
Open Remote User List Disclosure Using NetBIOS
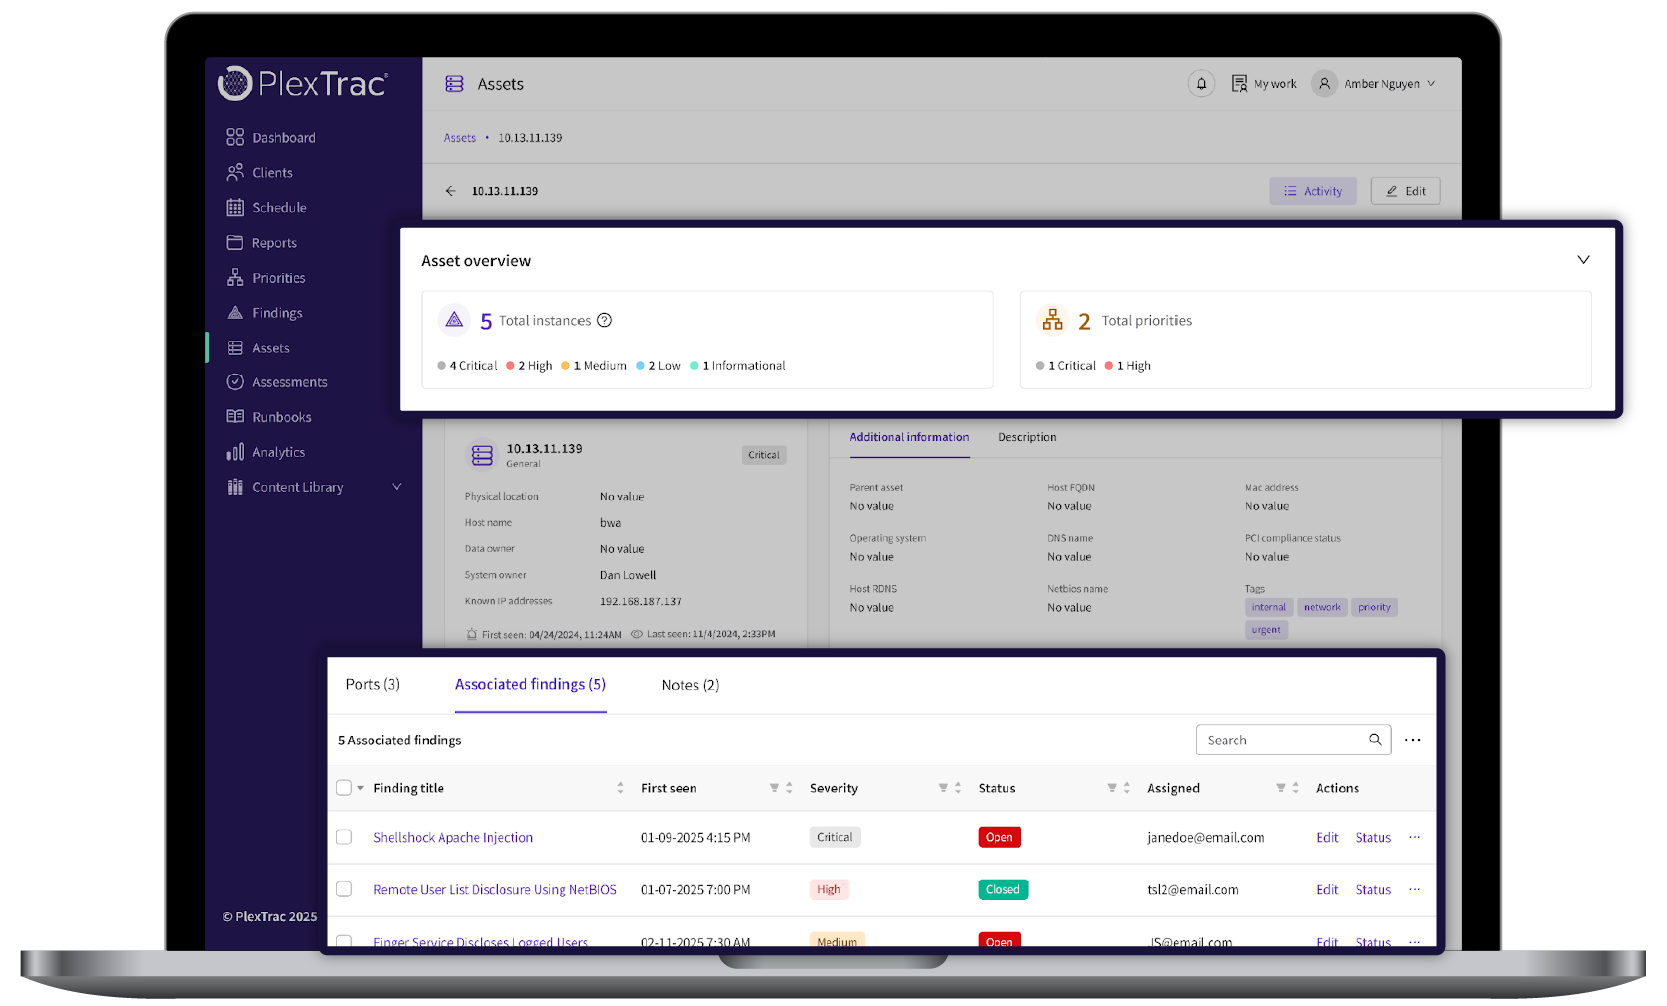tap(495, 890)
